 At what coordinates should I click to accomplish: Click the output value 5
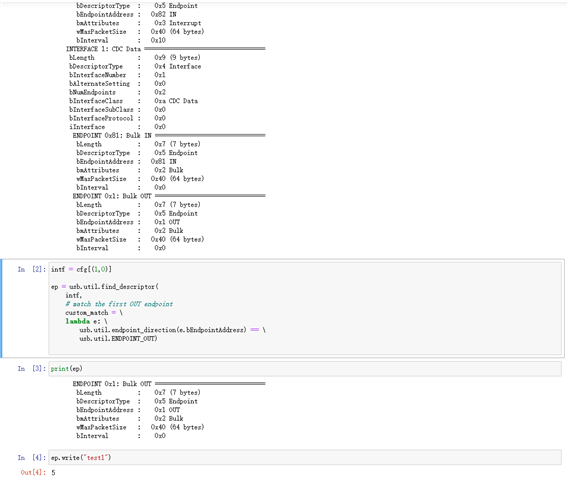click(x=53, y=473)
